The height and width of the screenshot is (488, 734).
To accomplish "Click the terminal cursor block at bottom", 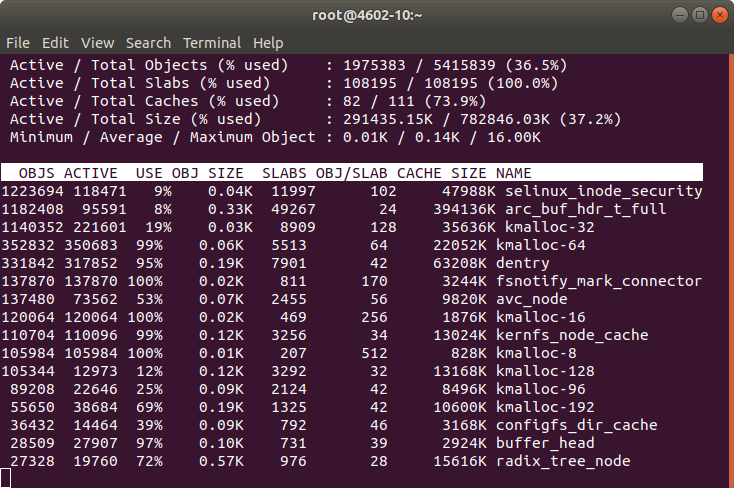I will [5, 478].
